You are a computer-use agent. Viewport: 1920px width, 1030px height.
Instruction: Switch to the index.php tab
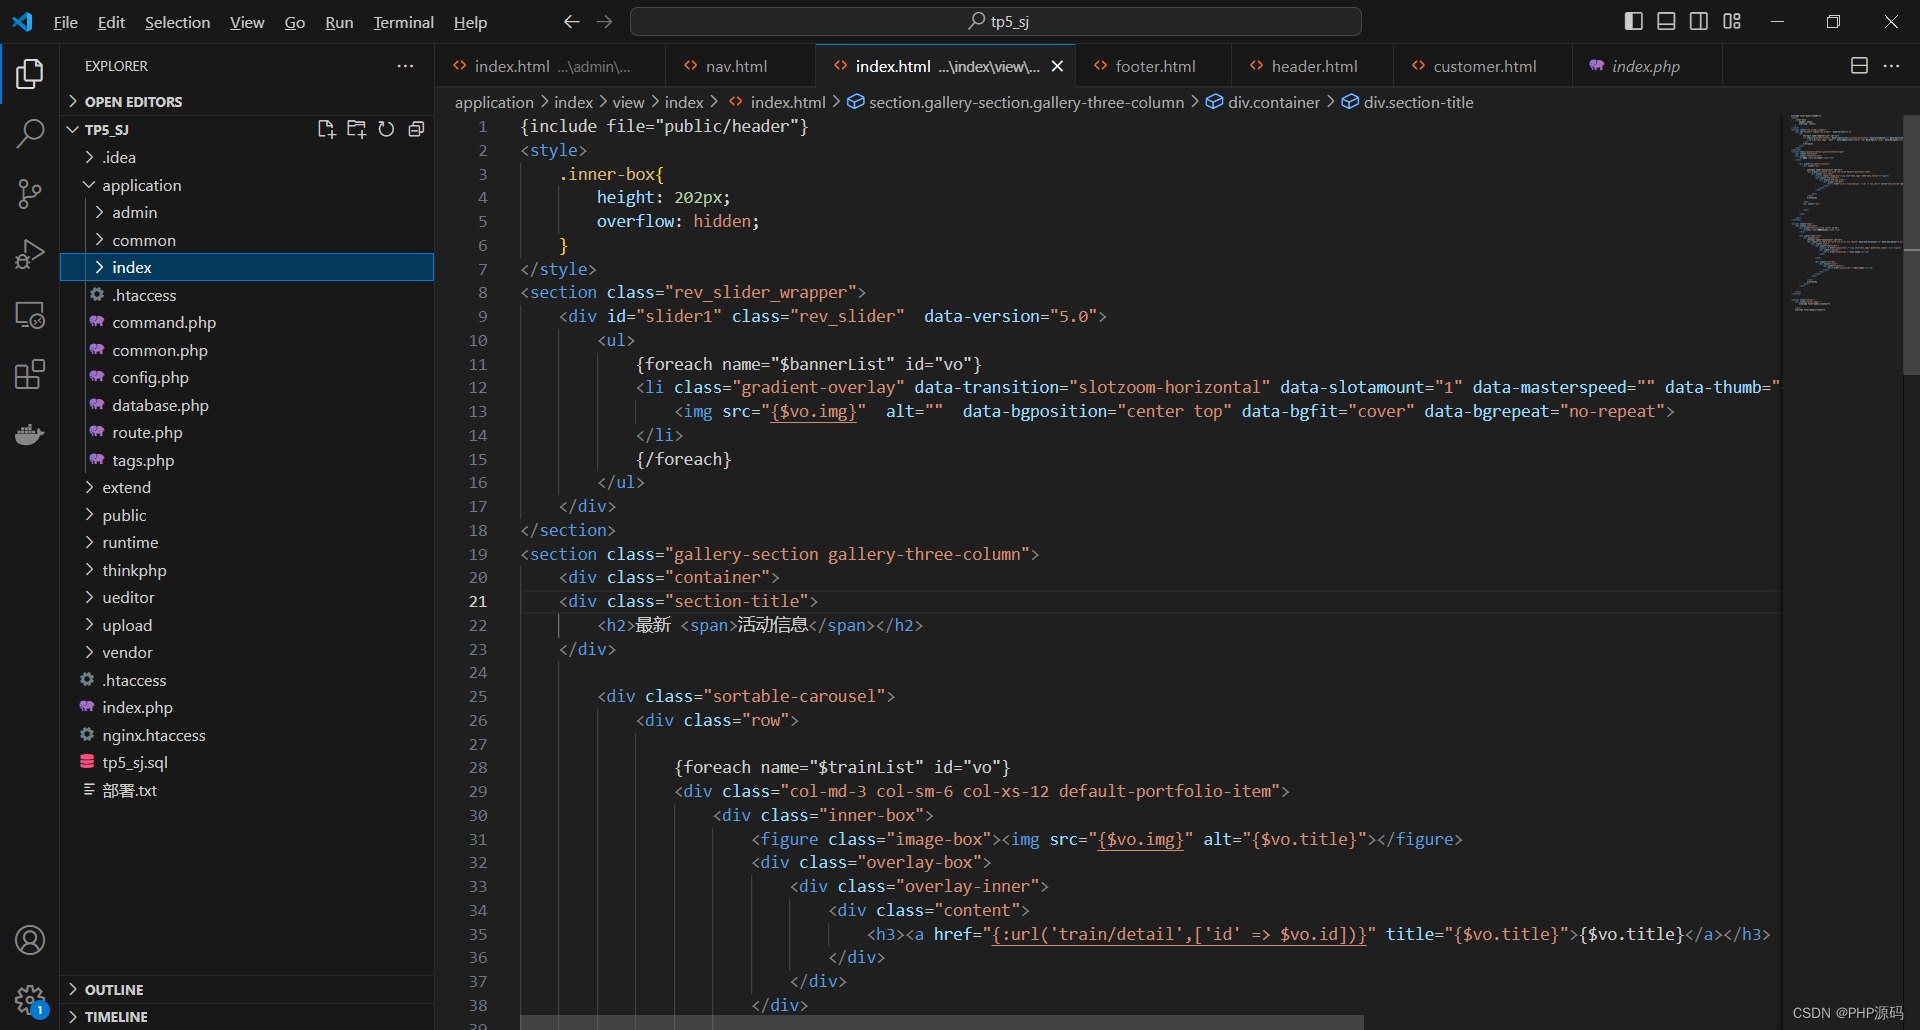[x=1645, y=66]
